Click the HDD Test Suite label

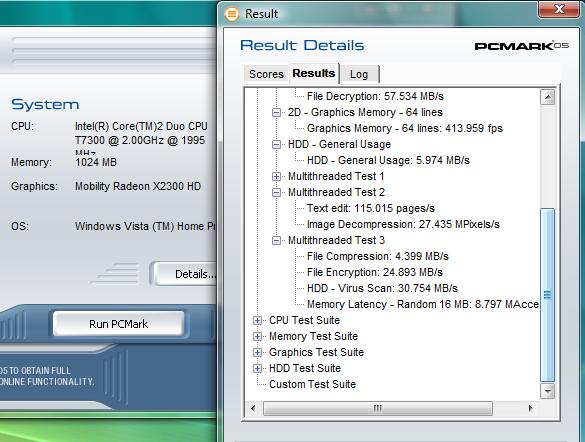[x=305, y=369]
